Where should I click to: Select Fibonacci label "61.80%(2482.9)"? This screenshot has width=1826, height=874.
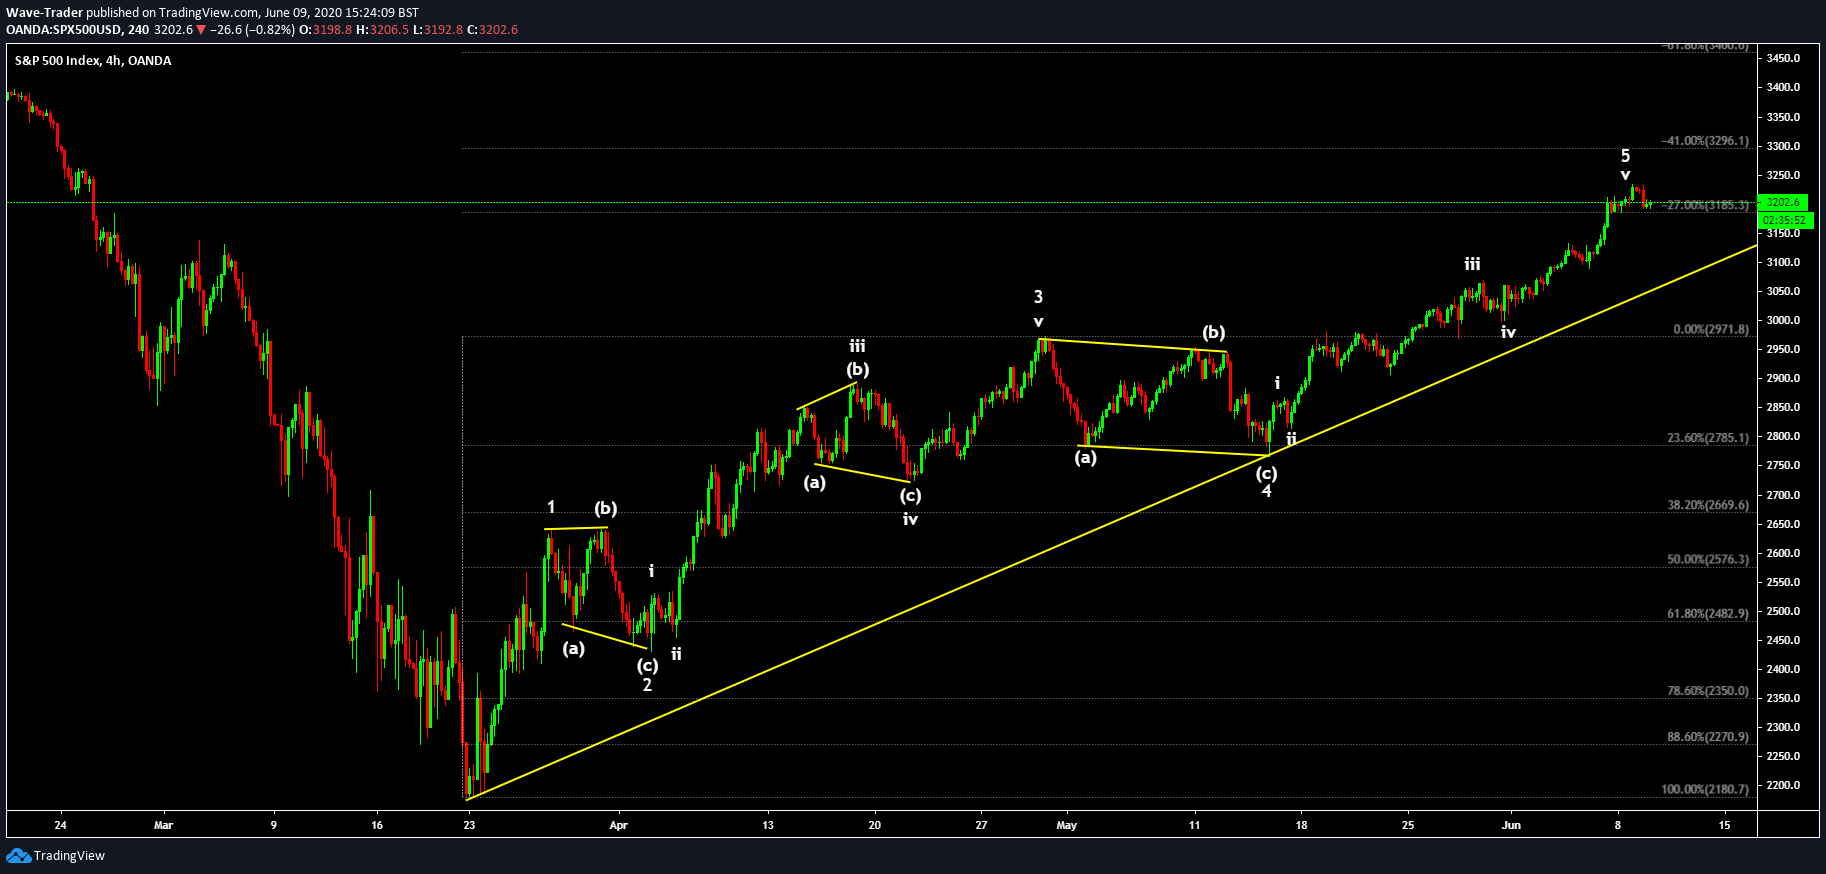[x=1708, y=613]
